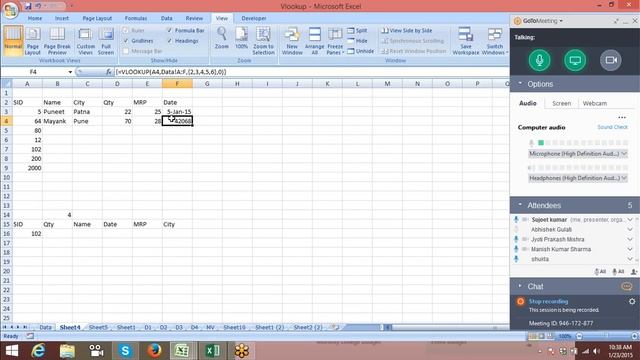Screen dimensions: 640x360
Task: Click Arrange All windows
Action: (314, 40)
